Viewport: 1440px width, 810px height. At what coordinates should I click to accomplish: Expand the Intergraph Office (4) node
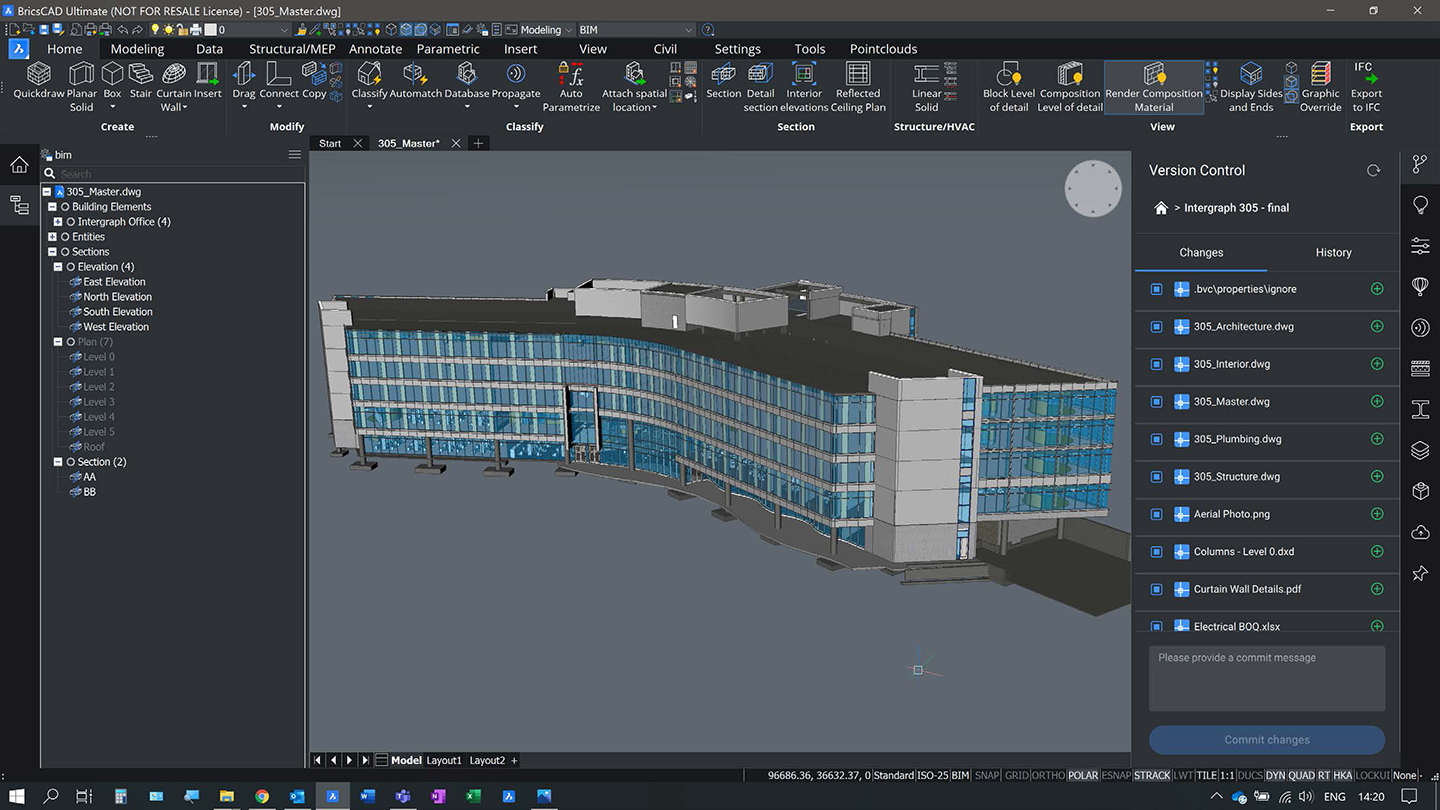click(58, 222)
